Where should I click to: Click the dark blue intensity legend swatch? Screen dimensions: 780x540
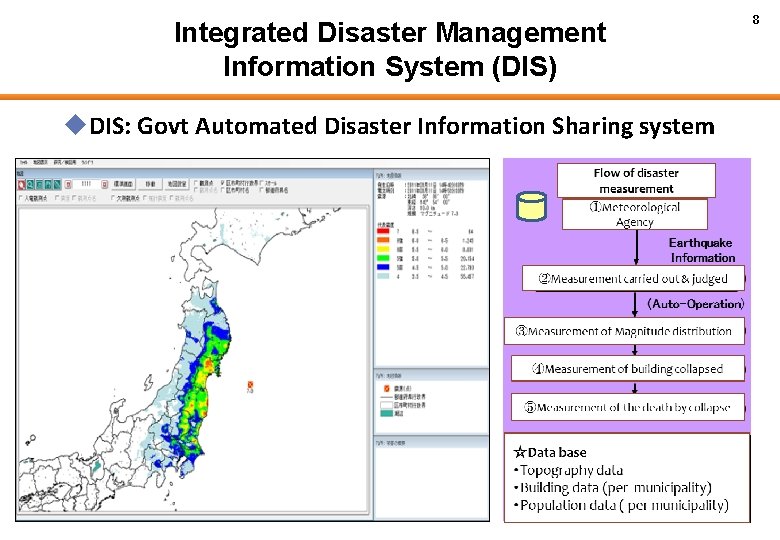tap(383, 267)
